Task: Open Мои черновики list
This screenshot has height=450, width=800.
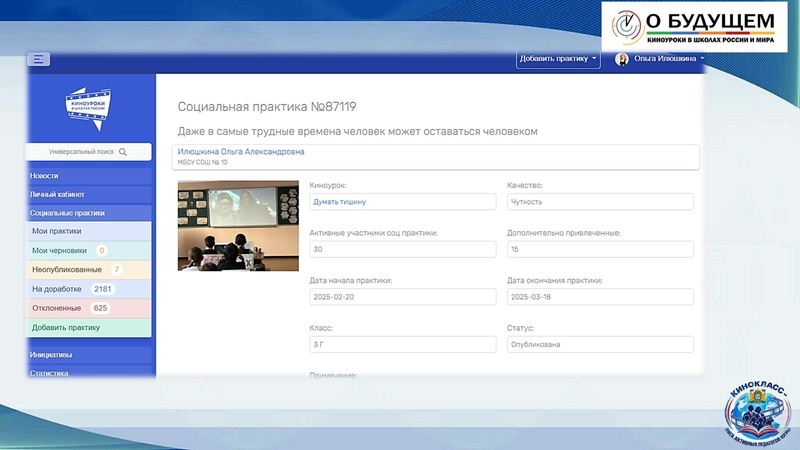Action: tap(89, 251)
